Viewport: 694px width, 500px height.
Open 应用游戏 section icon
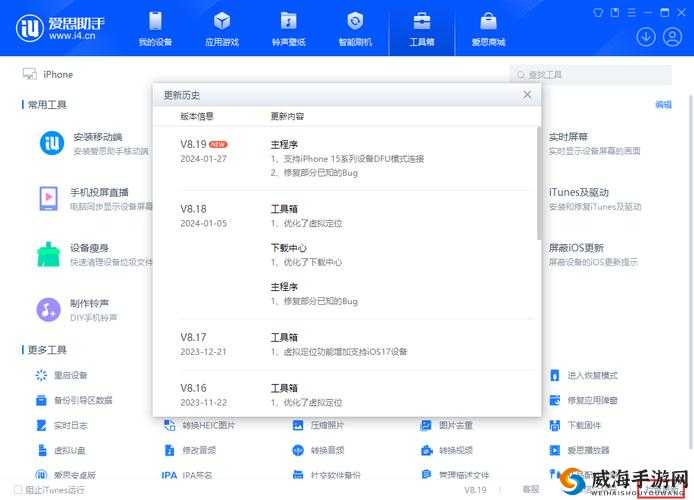[222, 21]
